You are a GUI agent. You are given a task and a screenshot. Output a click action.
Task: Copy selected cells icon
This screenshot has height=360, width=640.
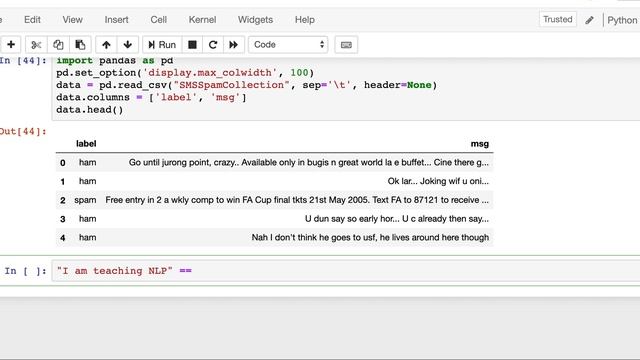(58, 44)
